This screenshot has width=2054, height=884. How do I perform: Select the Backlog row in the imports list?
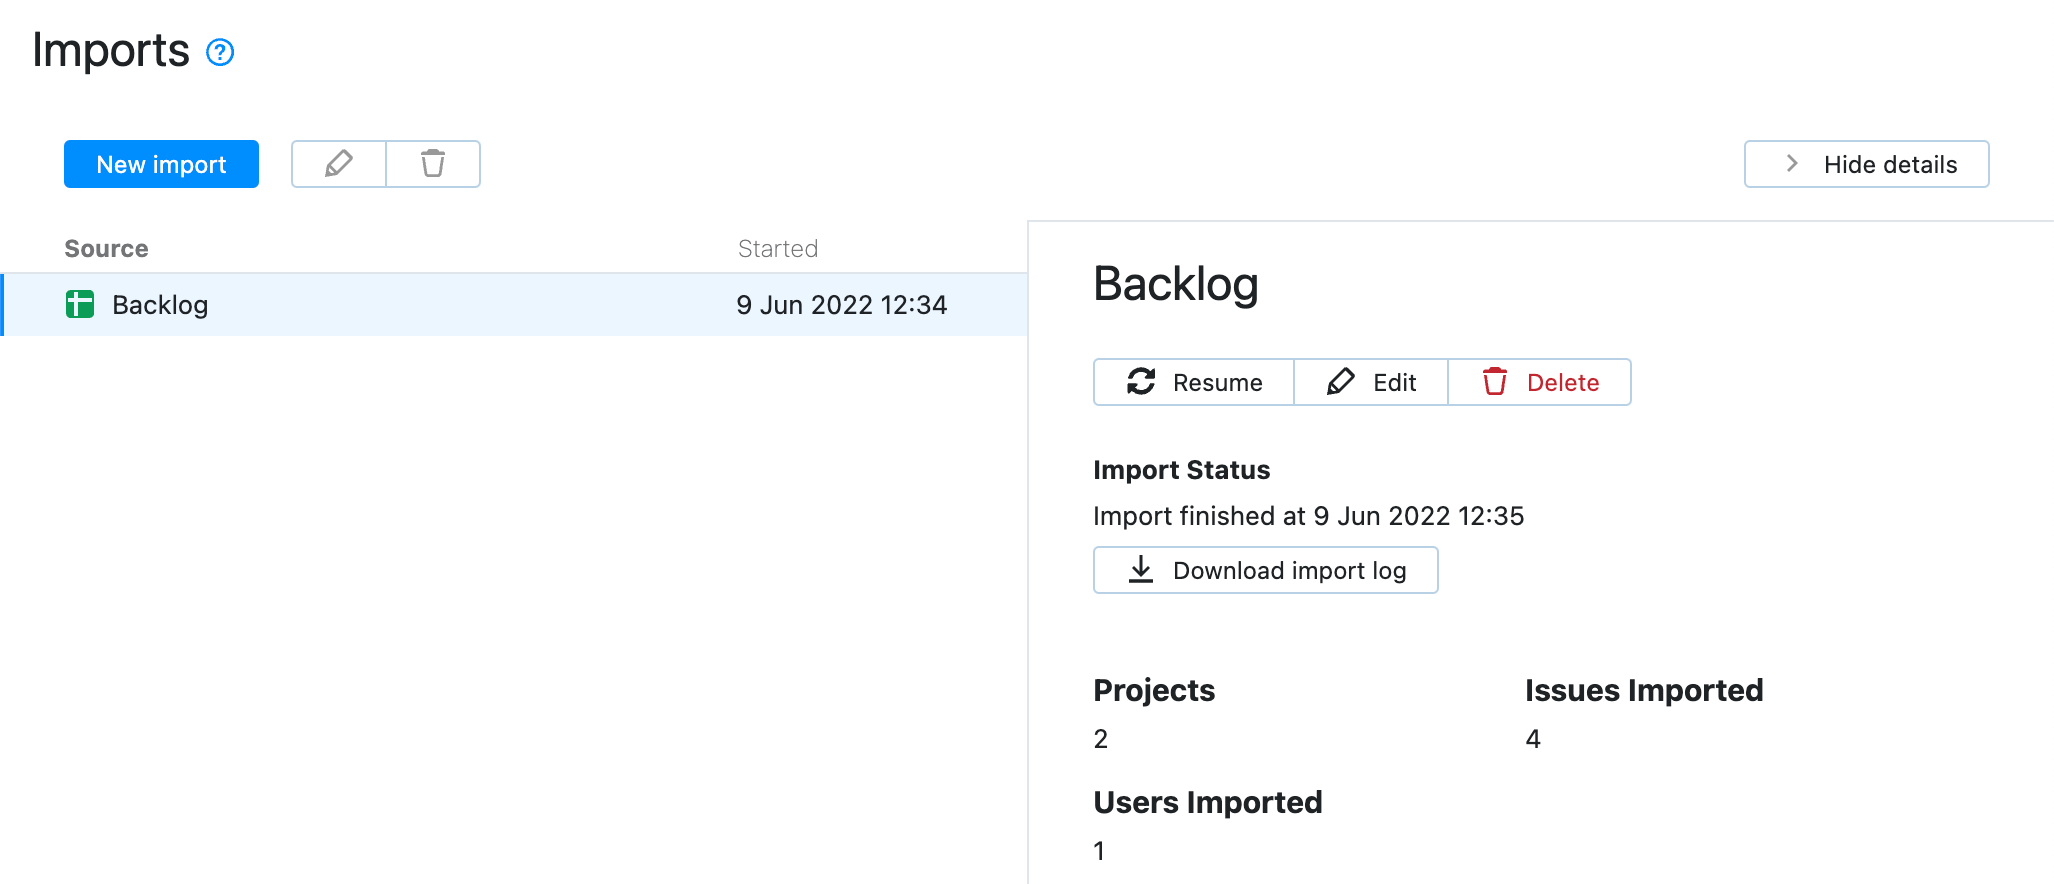pos(400,305)
